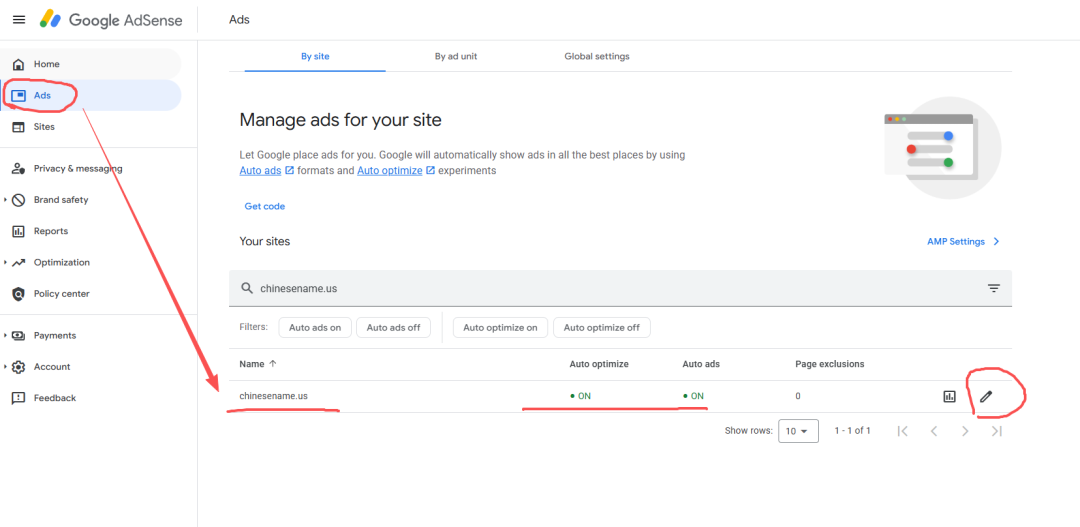
Task: Open the Show rows dropdown
Action: (x=797, y=431)
